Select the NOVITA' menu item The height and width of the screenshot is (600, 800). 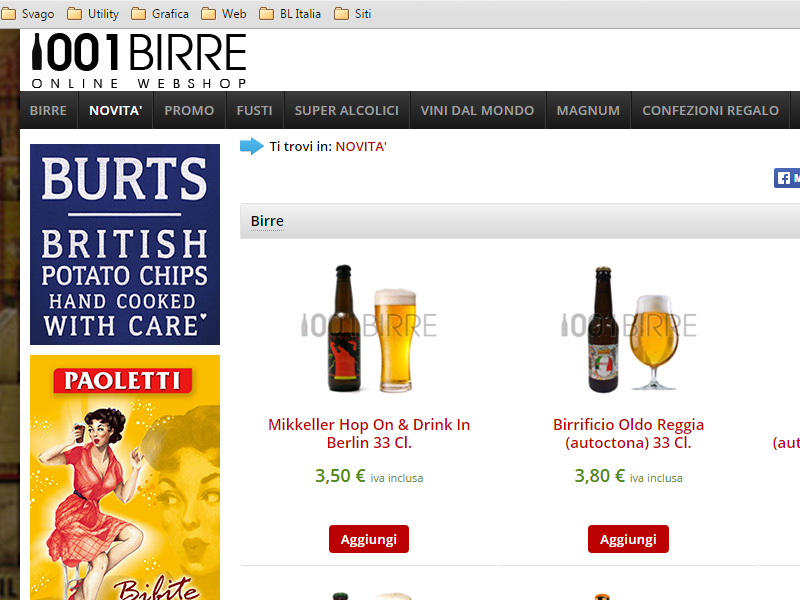click(x=115, y=110)
